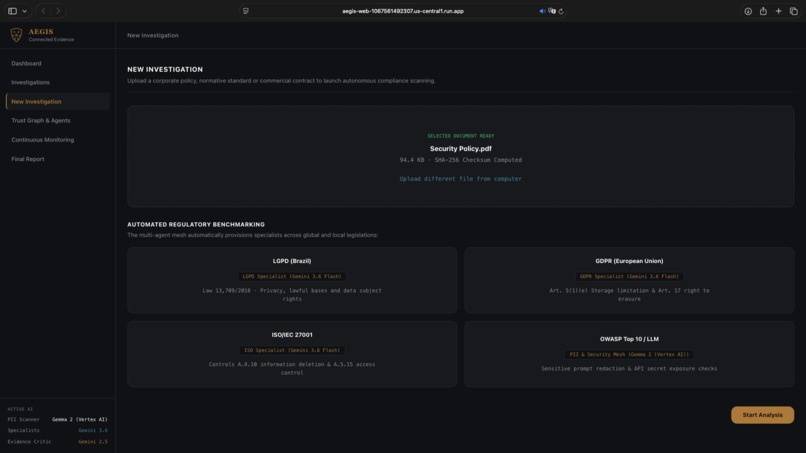Click the SELECTED DOCUMENT READY status text
Viewport: 806px width, 453px height.
click(x=461, y=136)
